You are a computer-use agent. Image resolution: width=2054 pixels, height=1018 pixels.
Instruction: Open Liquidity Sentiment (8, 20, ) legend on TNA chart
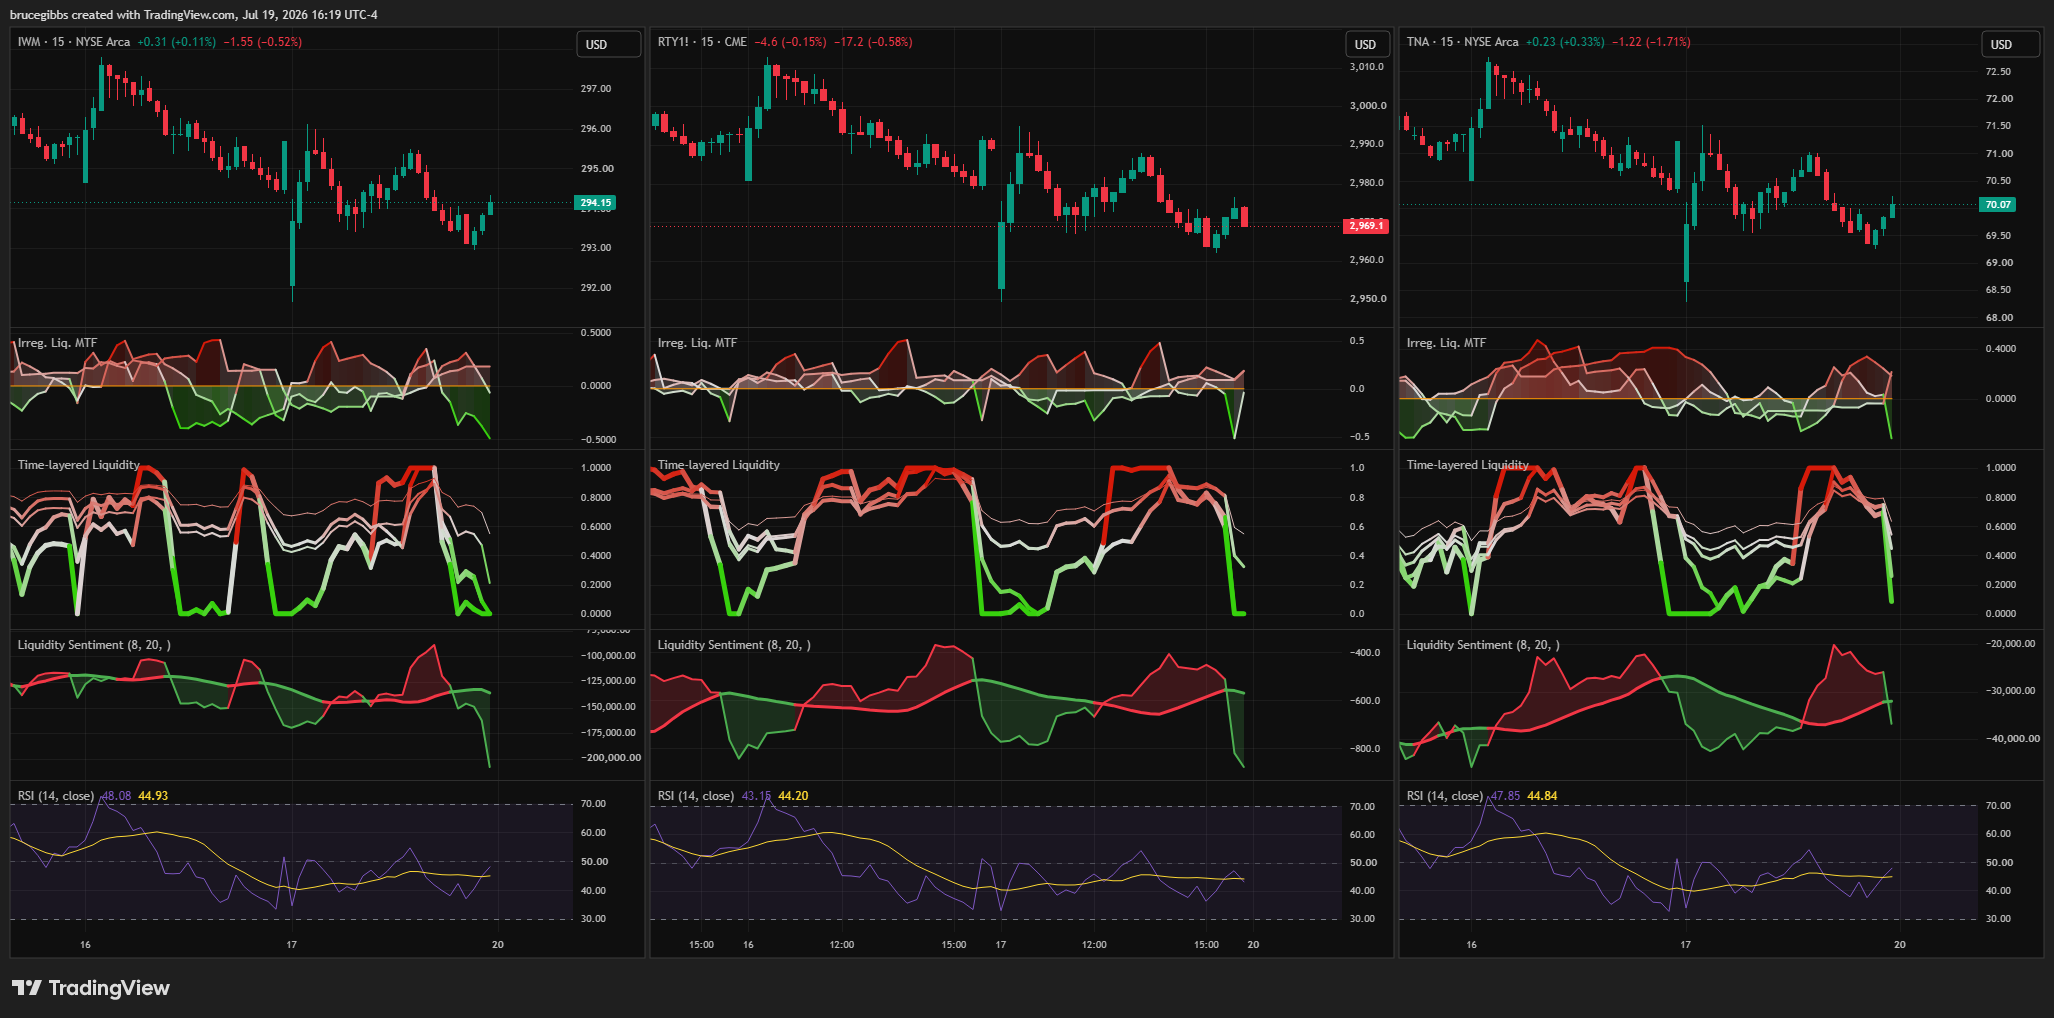(1483, 645)
